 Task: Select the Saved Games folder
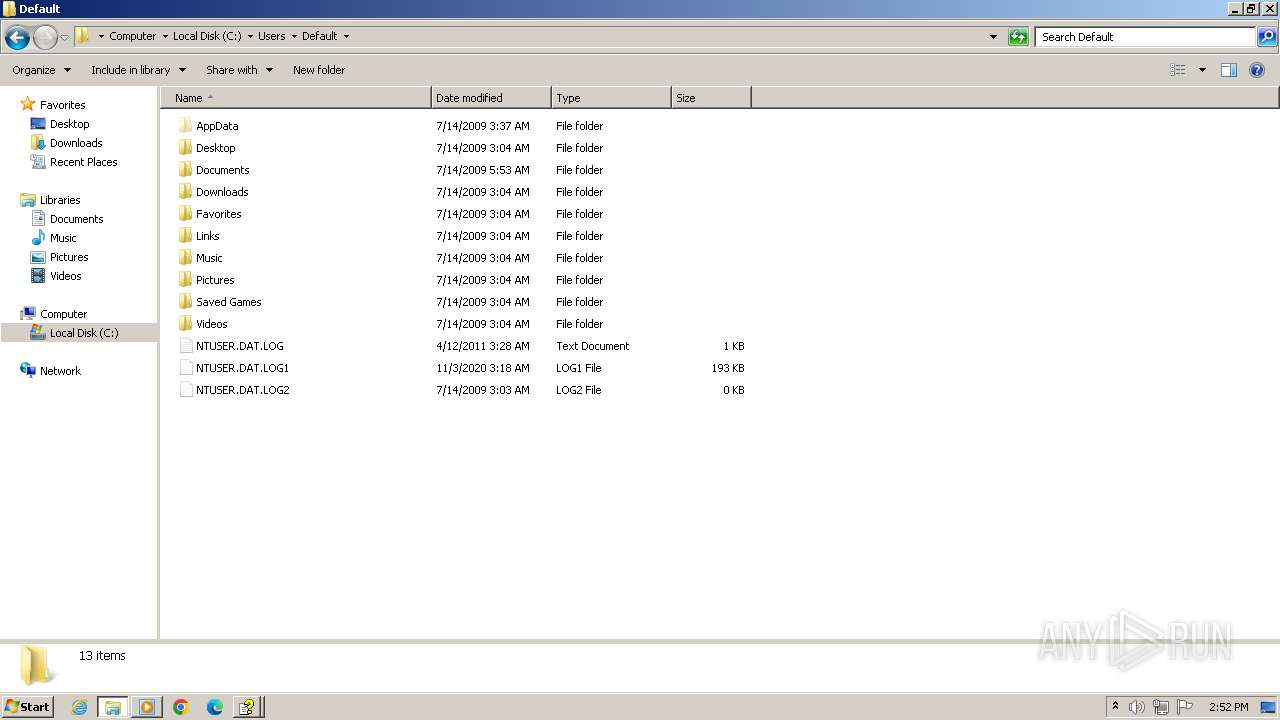[228, 302]
